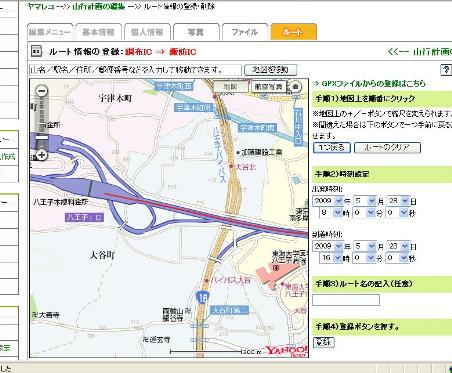
Task: Click the route 16 highway shield on map
Action: click(x=202, y=297)
